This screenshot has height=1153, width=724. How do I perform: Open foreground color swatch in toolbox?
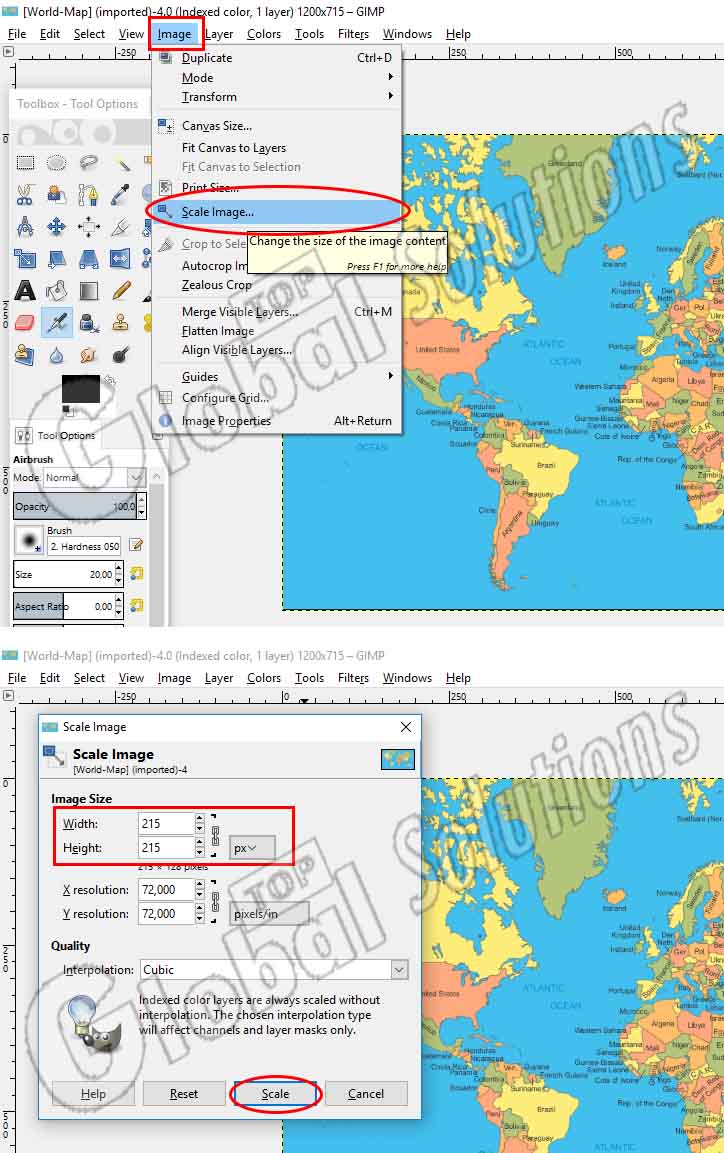coord(81,388)
